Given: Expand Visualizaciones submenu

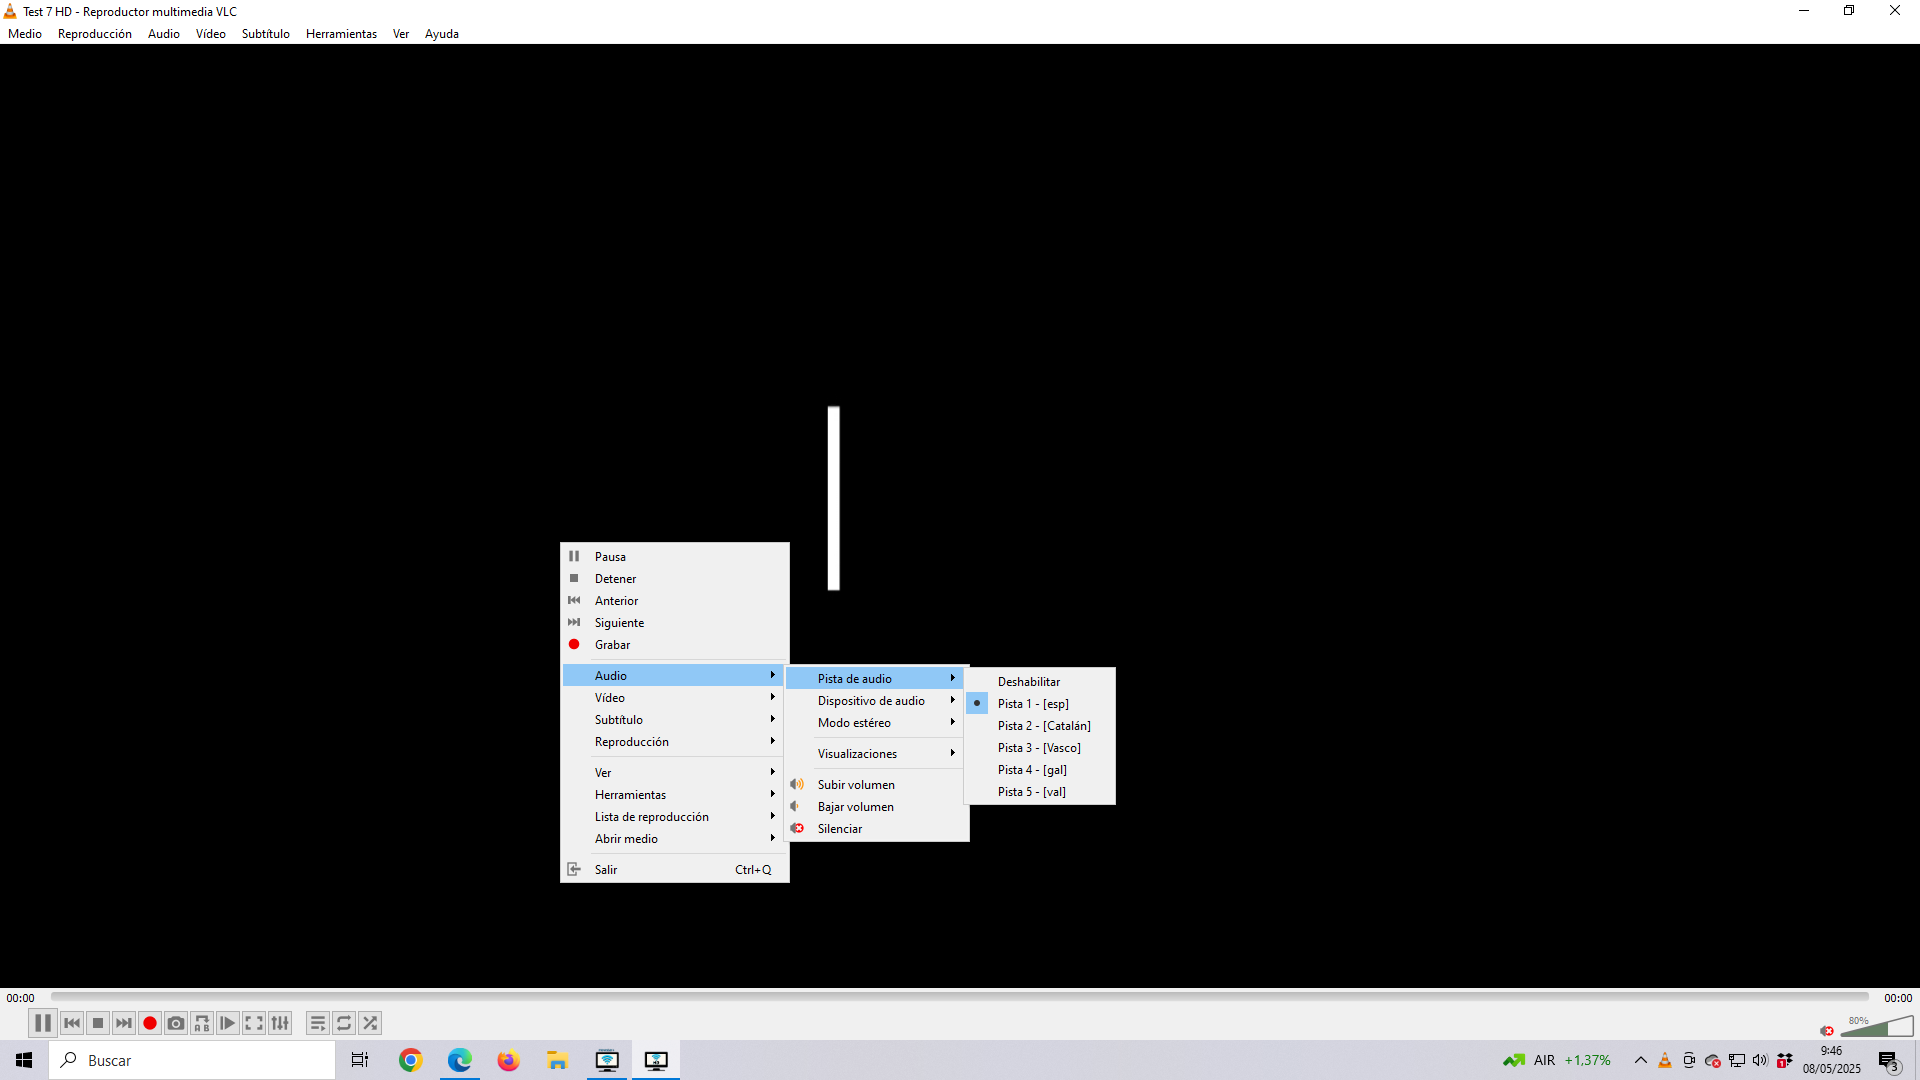Looking at the screenshot, I should (x=876, y=754).
